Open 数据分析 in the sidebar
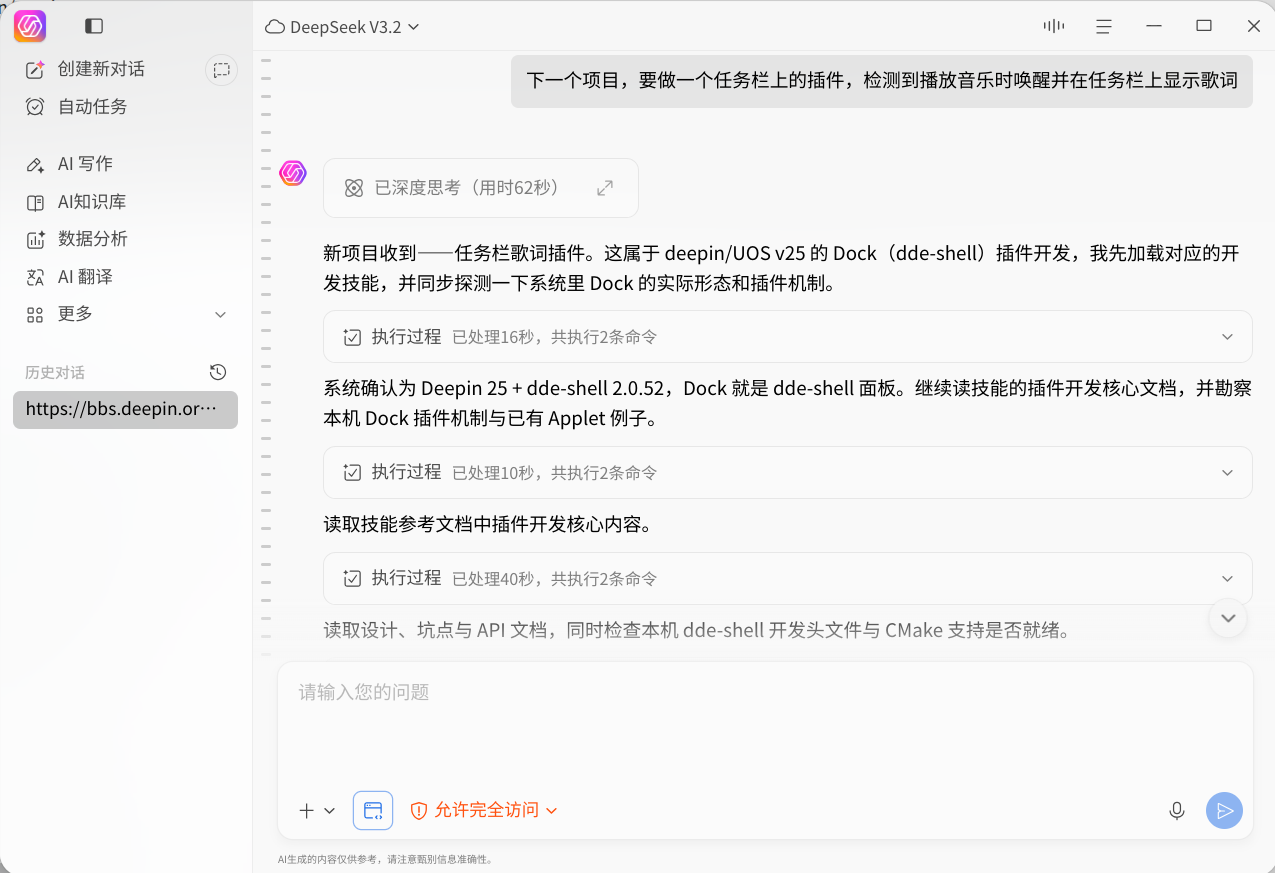This screenshot has height=873, width=1275. (x=76, y=239)
